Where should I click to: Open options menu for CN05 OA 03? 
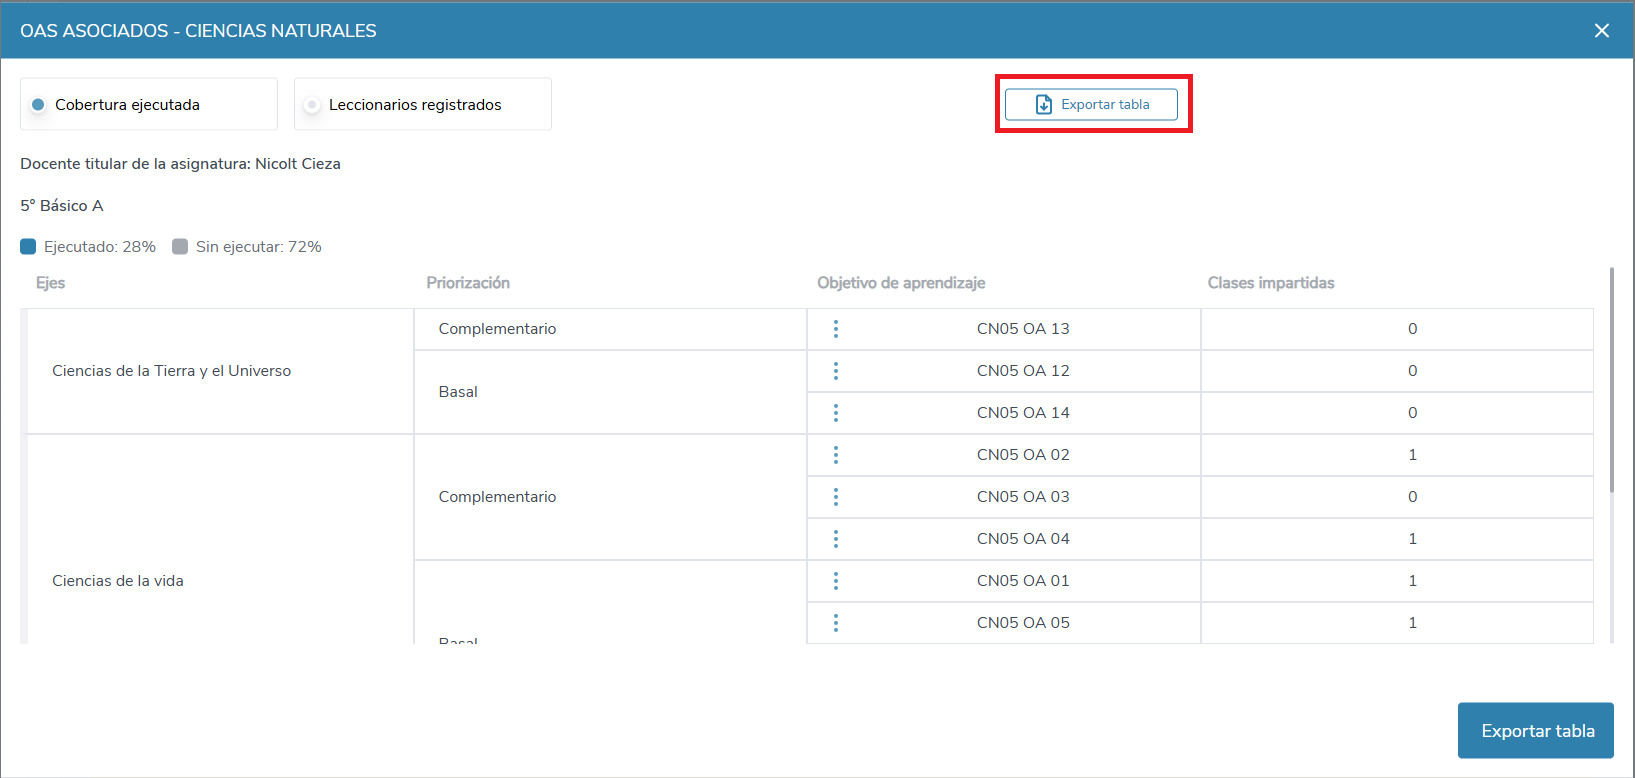pos(836,497)
